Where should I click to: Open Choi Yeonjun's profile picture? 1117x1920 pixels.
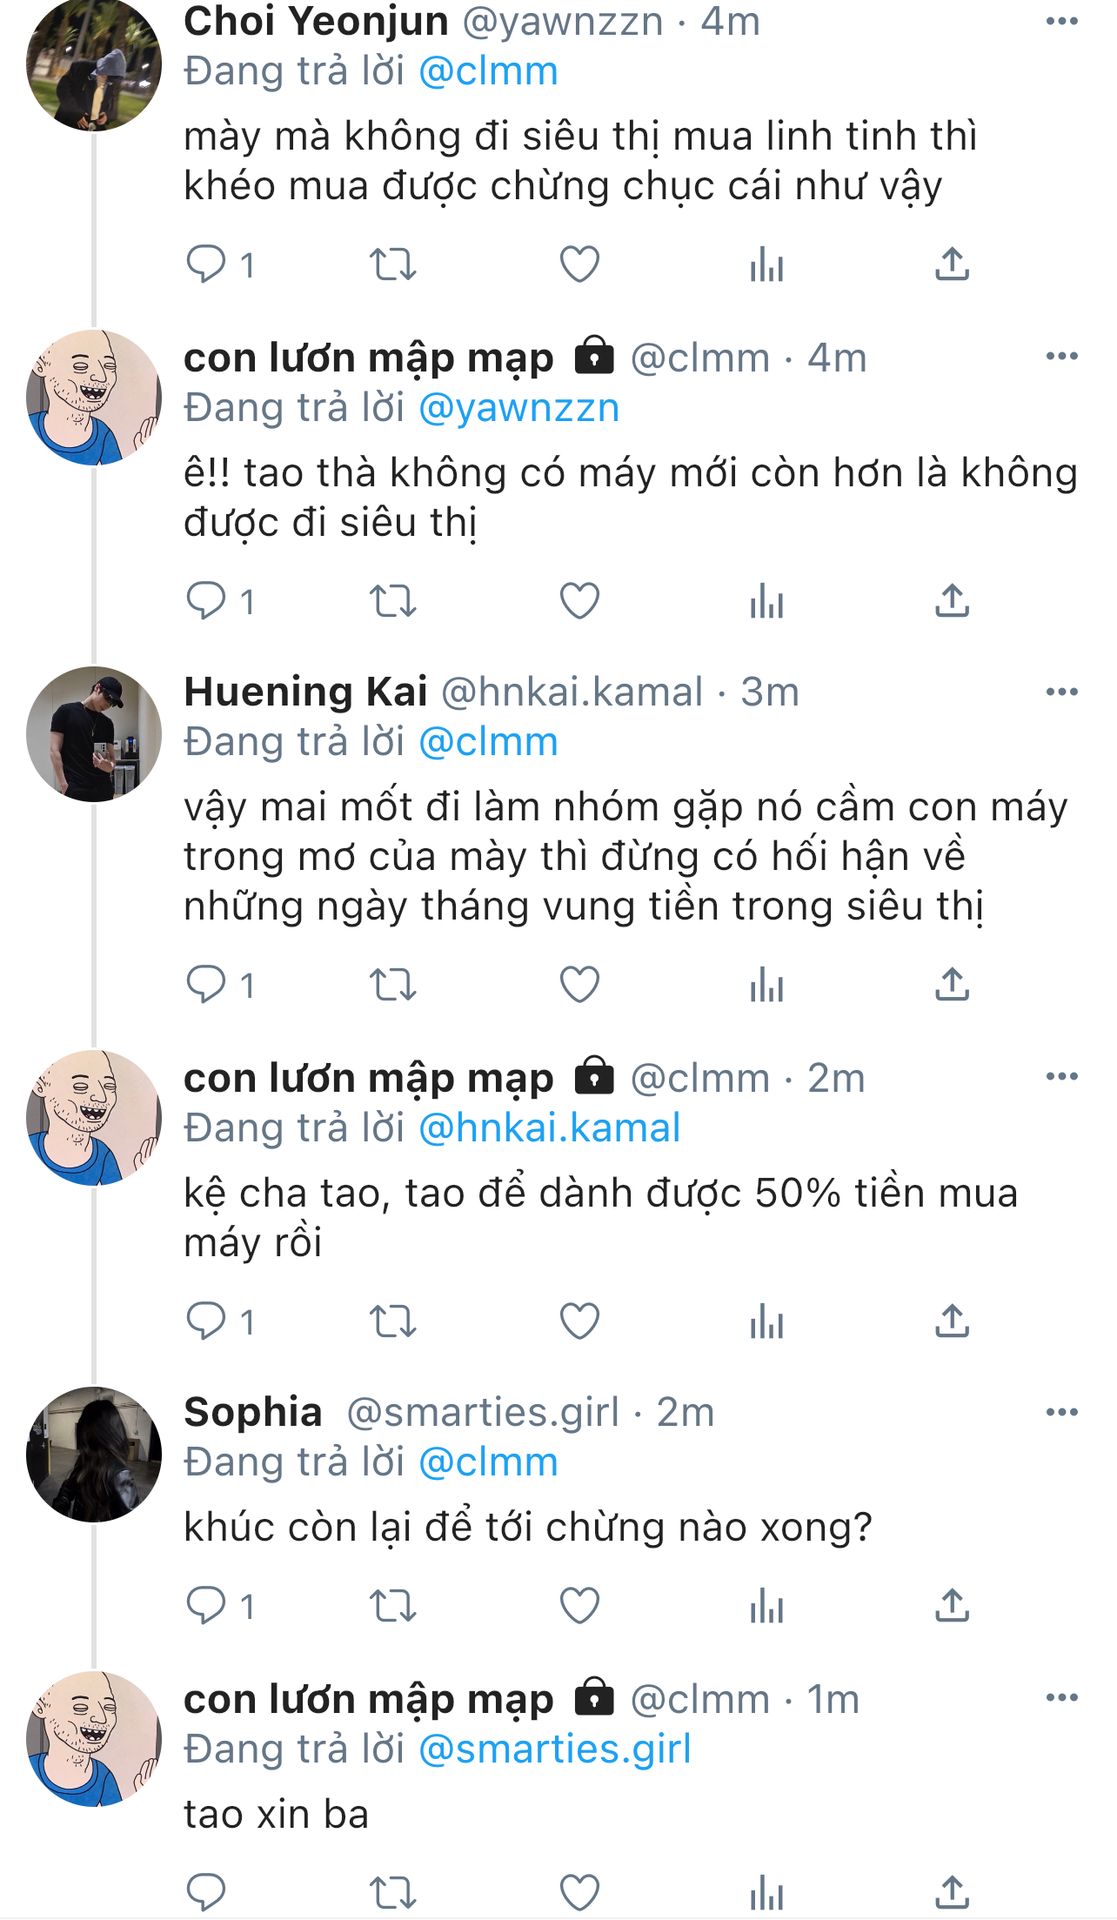coord(93,65)
